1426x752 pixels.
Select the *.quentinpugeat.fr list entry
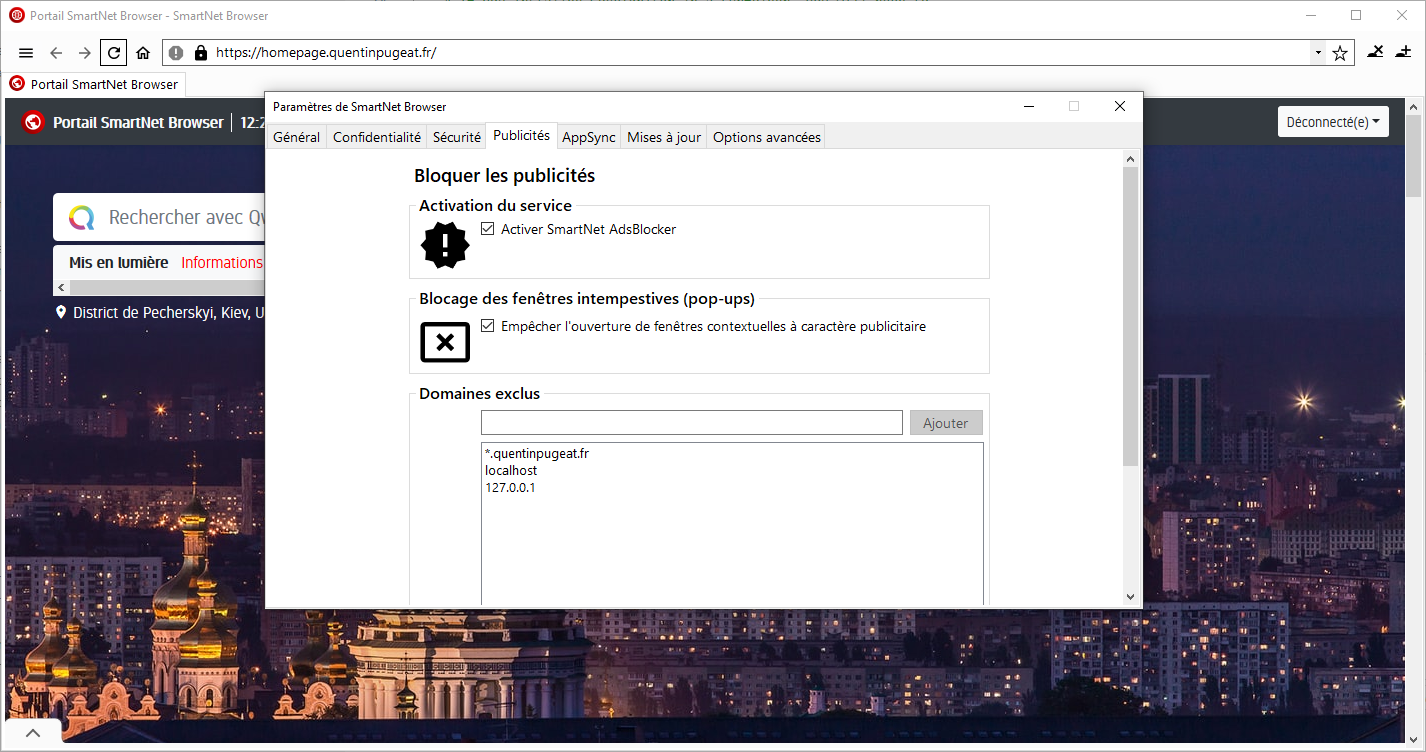coord(537,454)
